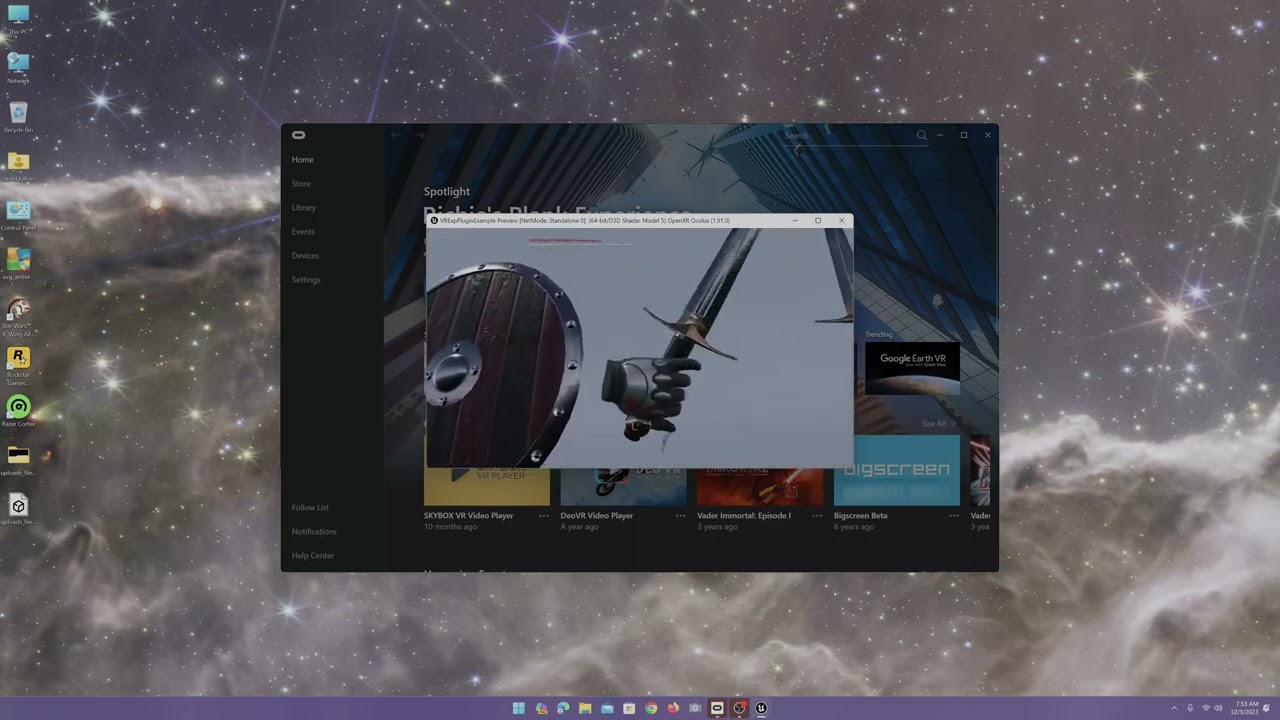Open Devices in the Oculus sidebar

tap(305, 256)
